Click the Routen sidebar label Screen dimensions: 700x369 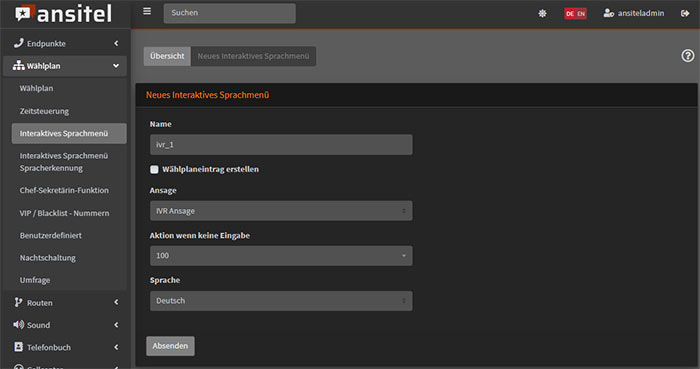[x=40, y=303]
